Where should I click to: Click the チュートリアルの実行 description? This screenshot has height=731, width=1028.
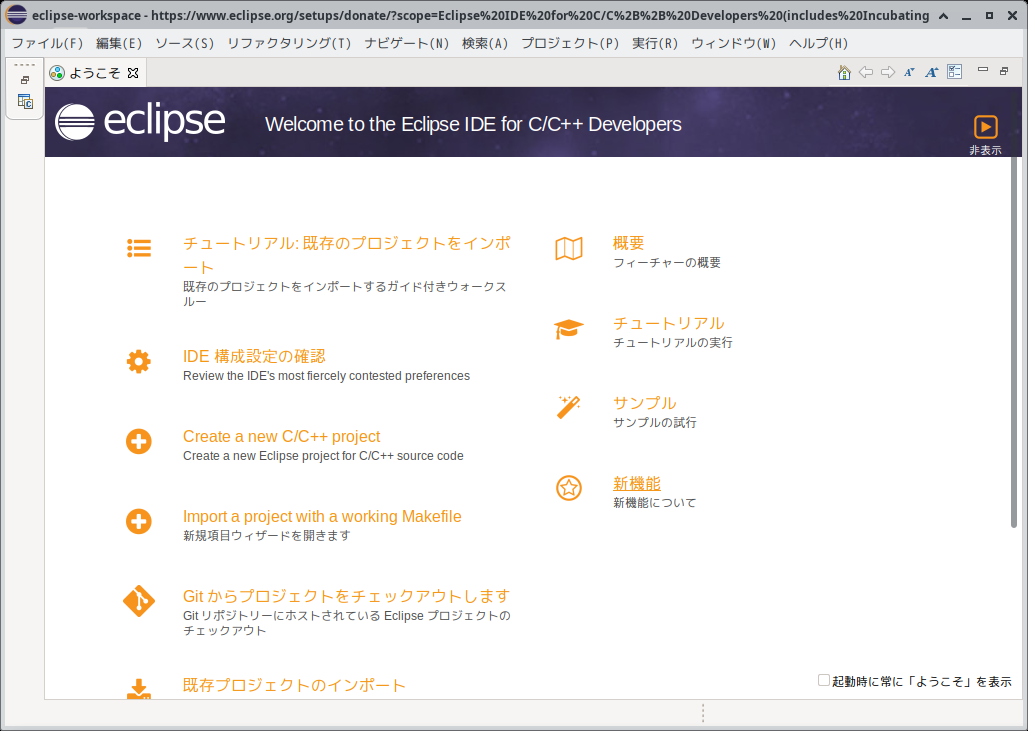pos(673,343)
